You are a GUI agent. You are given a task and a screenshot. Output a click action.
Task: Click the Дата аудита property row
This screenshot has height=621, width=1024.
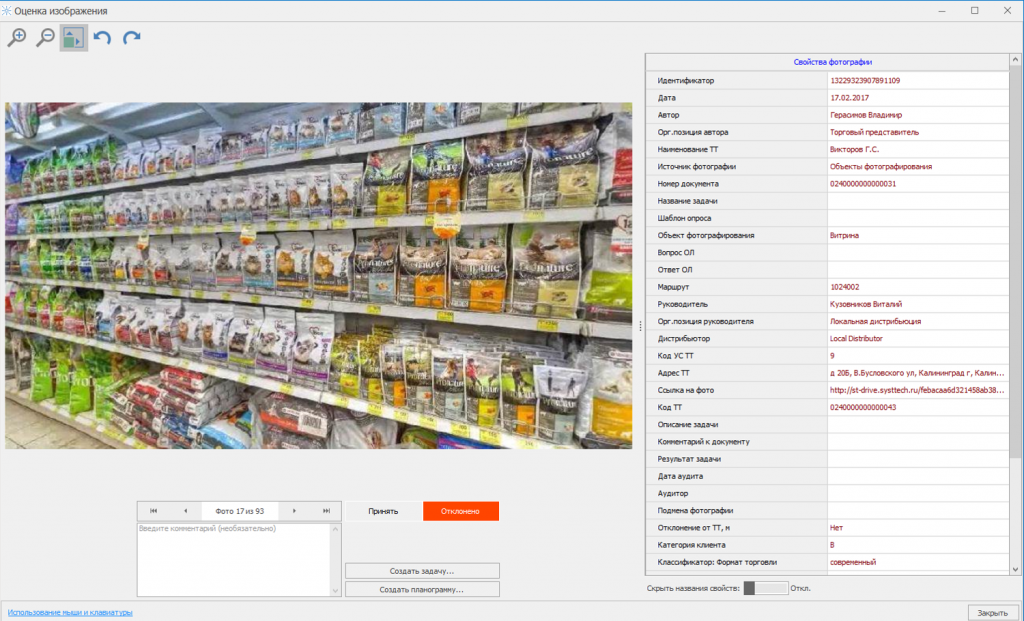[x=827, y=476]
